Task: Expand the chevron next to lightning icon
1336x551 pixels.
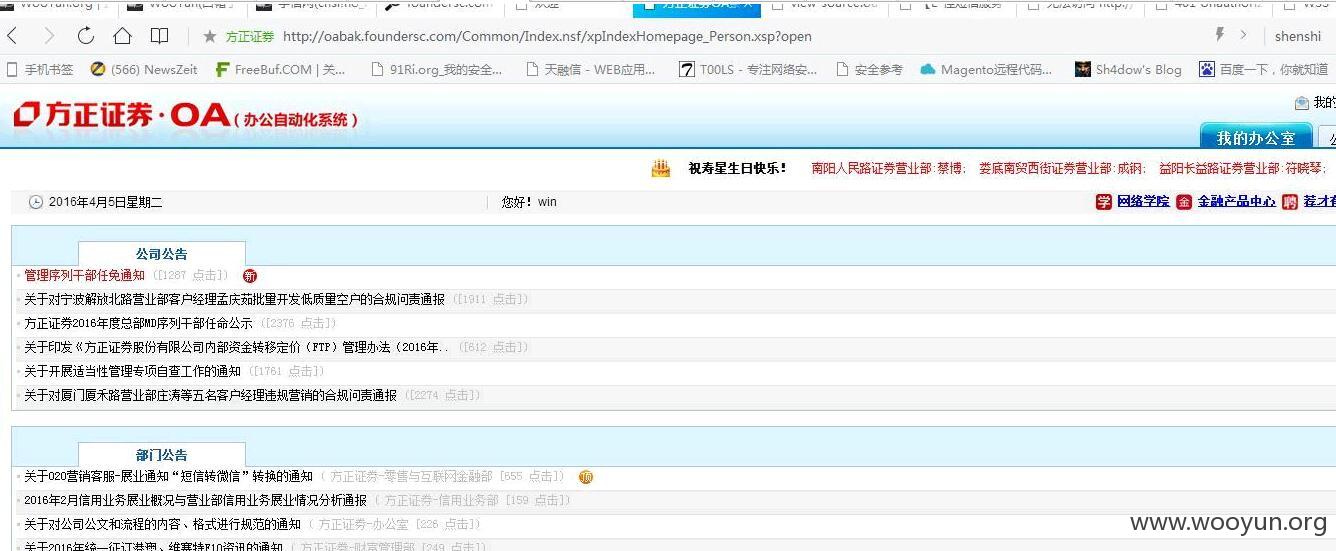Action: click(x=1243, y=35)
